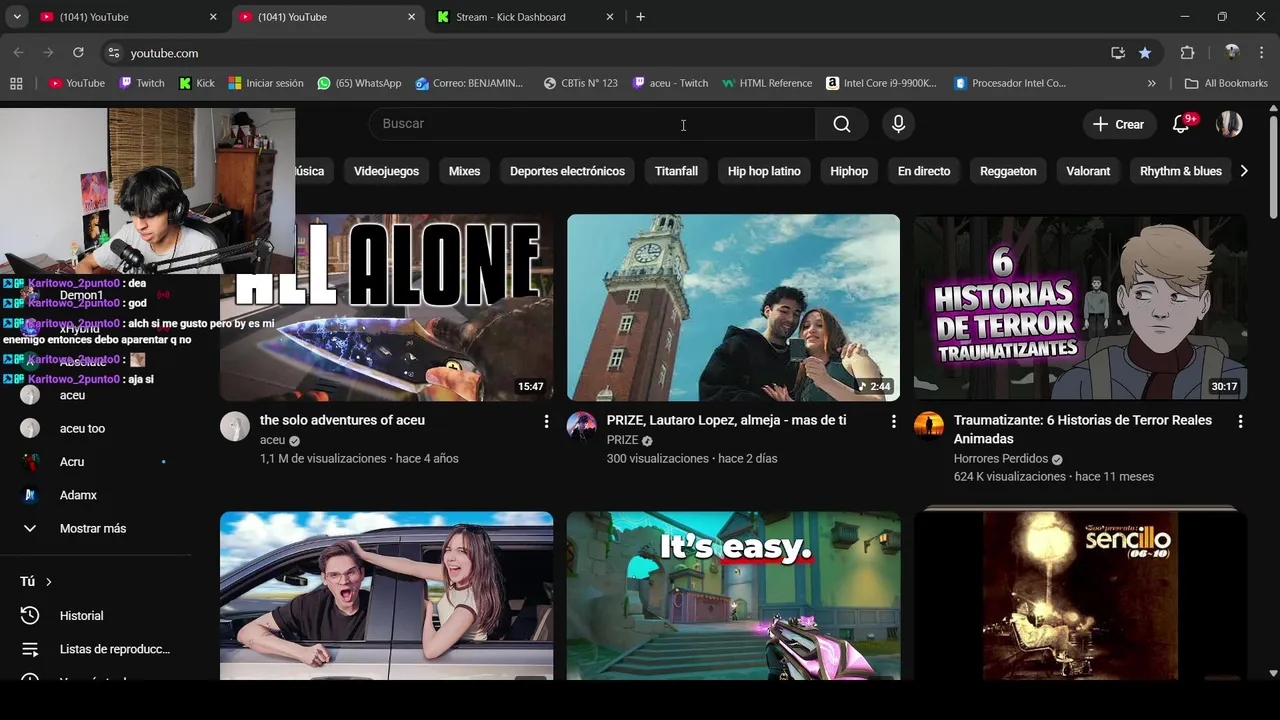The height and width of the screenshot is (720, 1280).
Task: Close the Kick Dashboard tab
Action: (609, 17)
